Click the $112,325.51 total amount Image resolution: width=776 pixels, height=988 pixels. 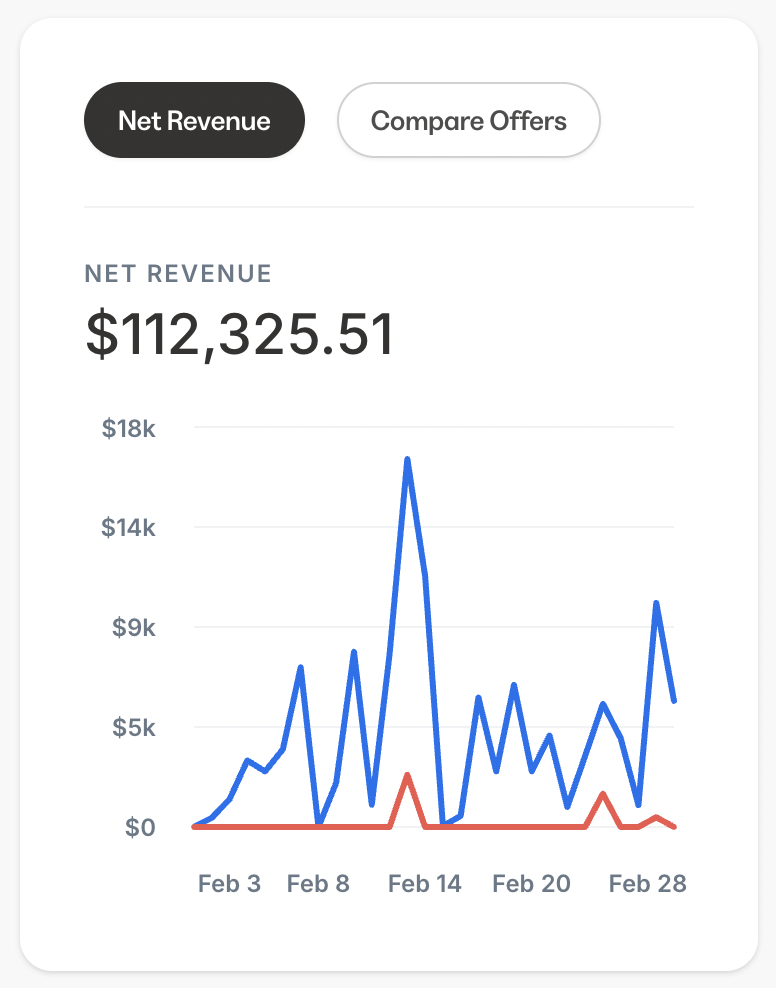pyautogui.click(x=240, y=335)
